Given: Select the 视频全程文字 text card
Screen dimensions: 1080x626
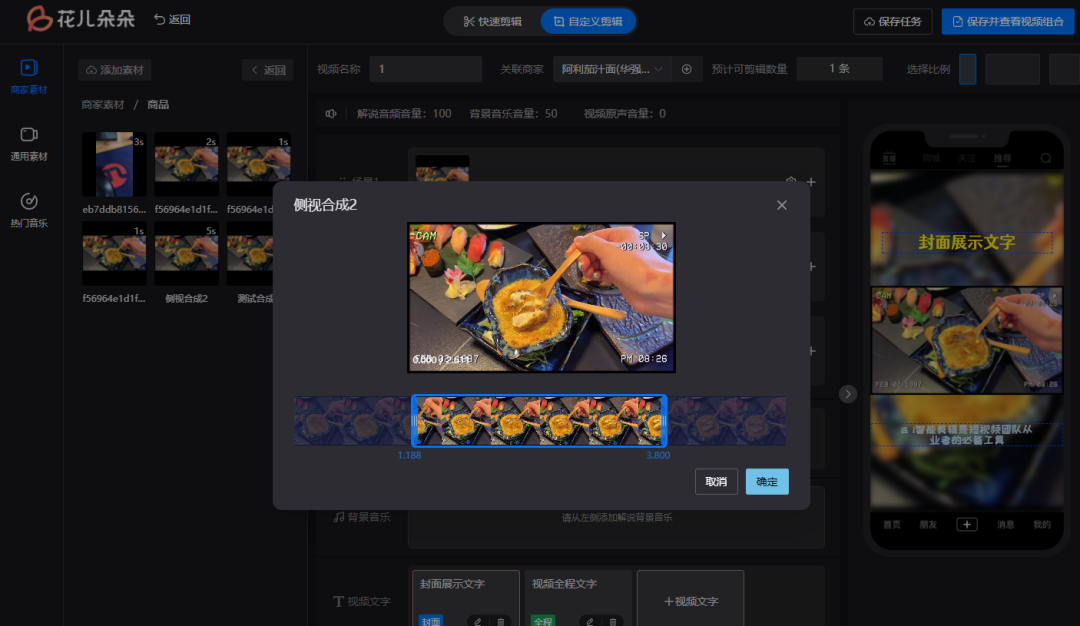Looking at the screenshot, I should pyautogui.click(x=578, y=598).
